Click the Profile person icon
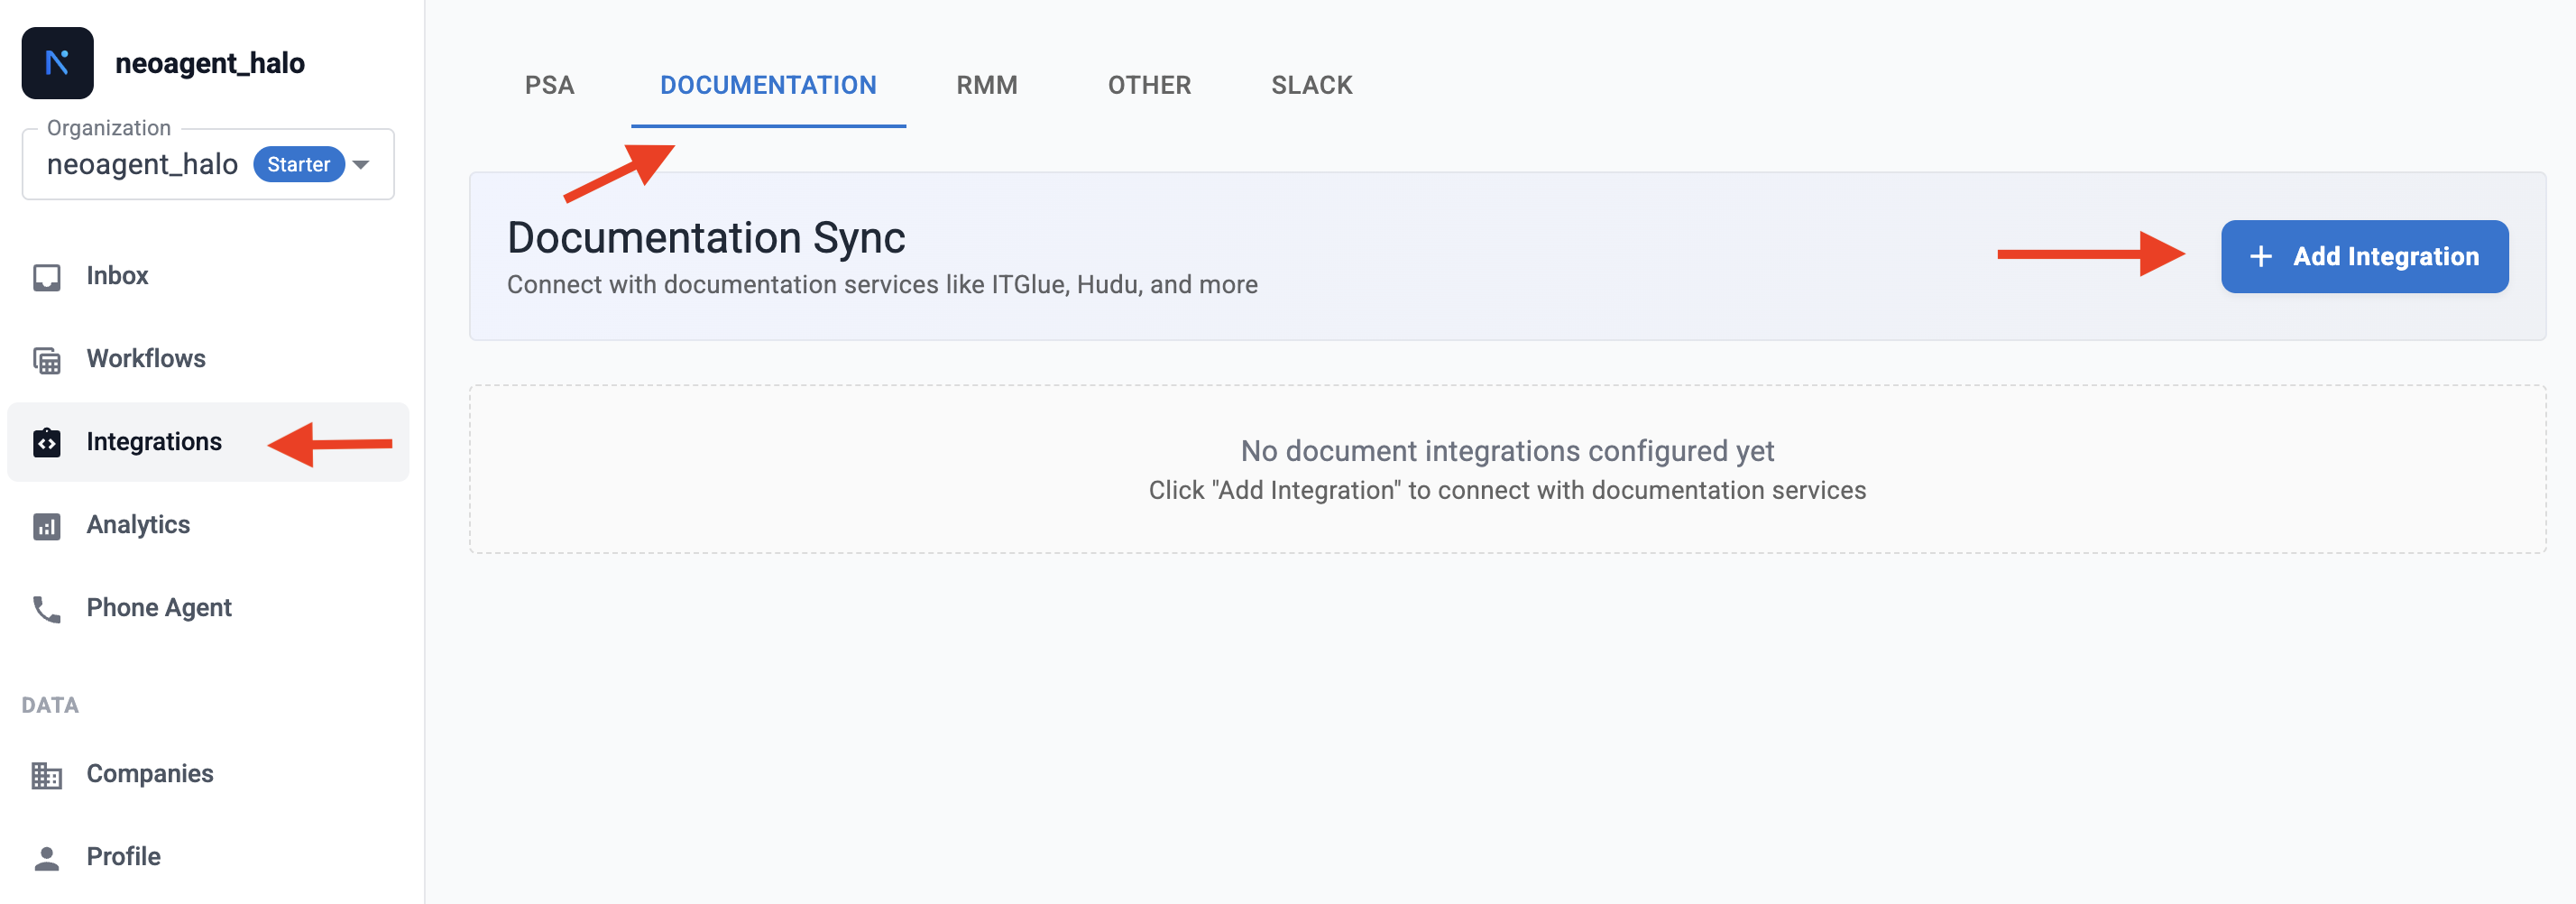Screen dimensions: 2576x904 tap(48, 855)
